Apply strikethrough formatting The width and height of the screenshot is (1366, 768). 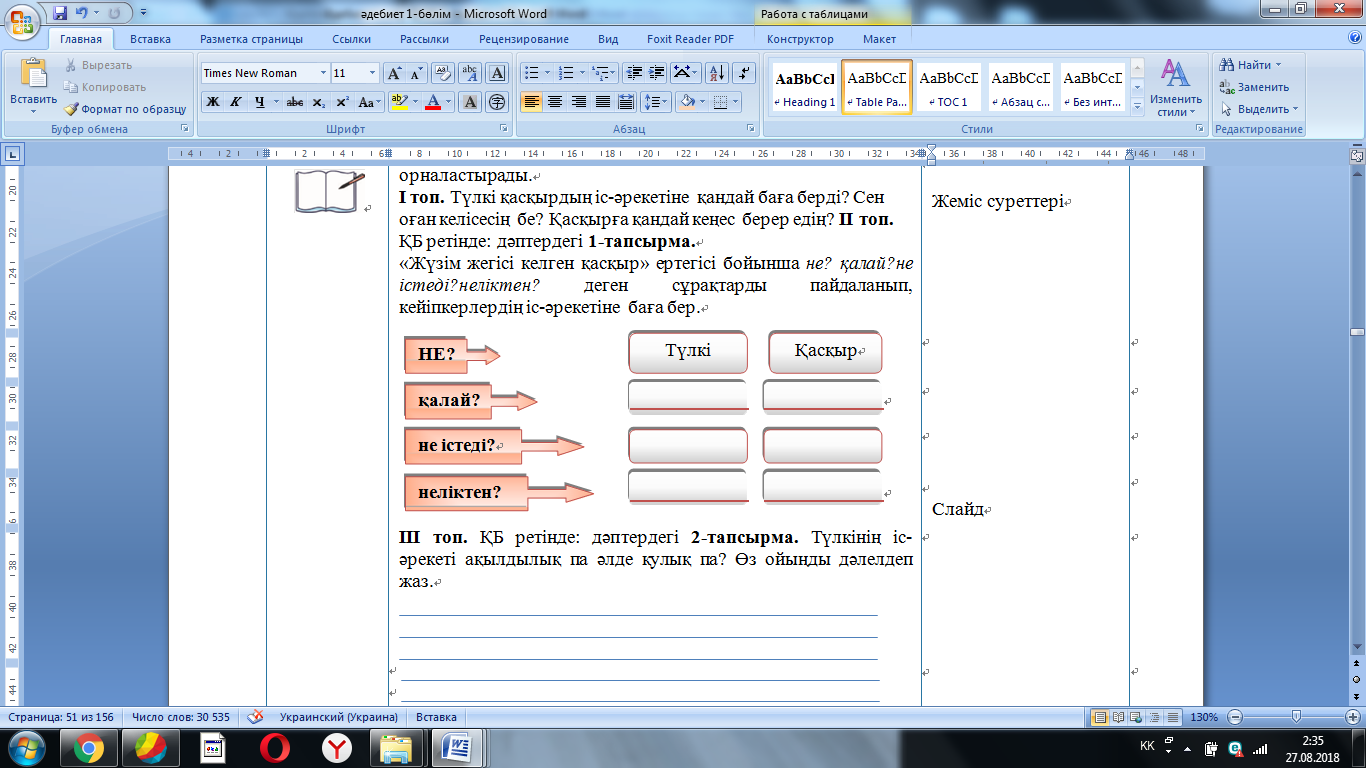pos(295,102)
